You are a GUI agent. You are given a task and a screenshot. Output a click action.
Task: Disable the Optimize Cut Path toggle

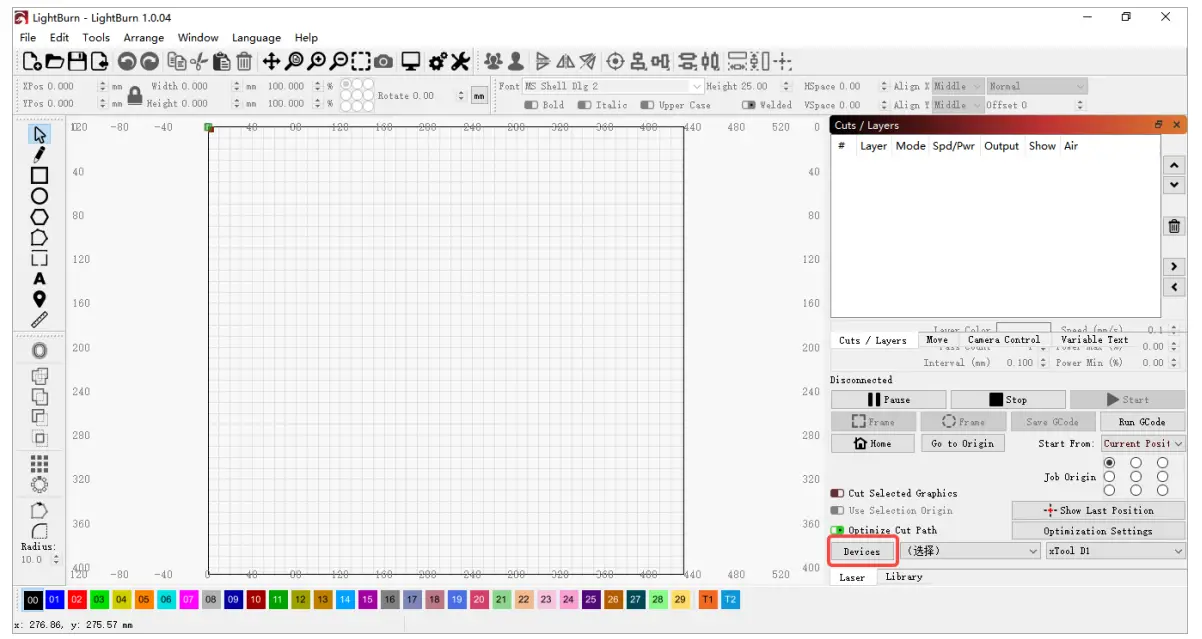837,530
